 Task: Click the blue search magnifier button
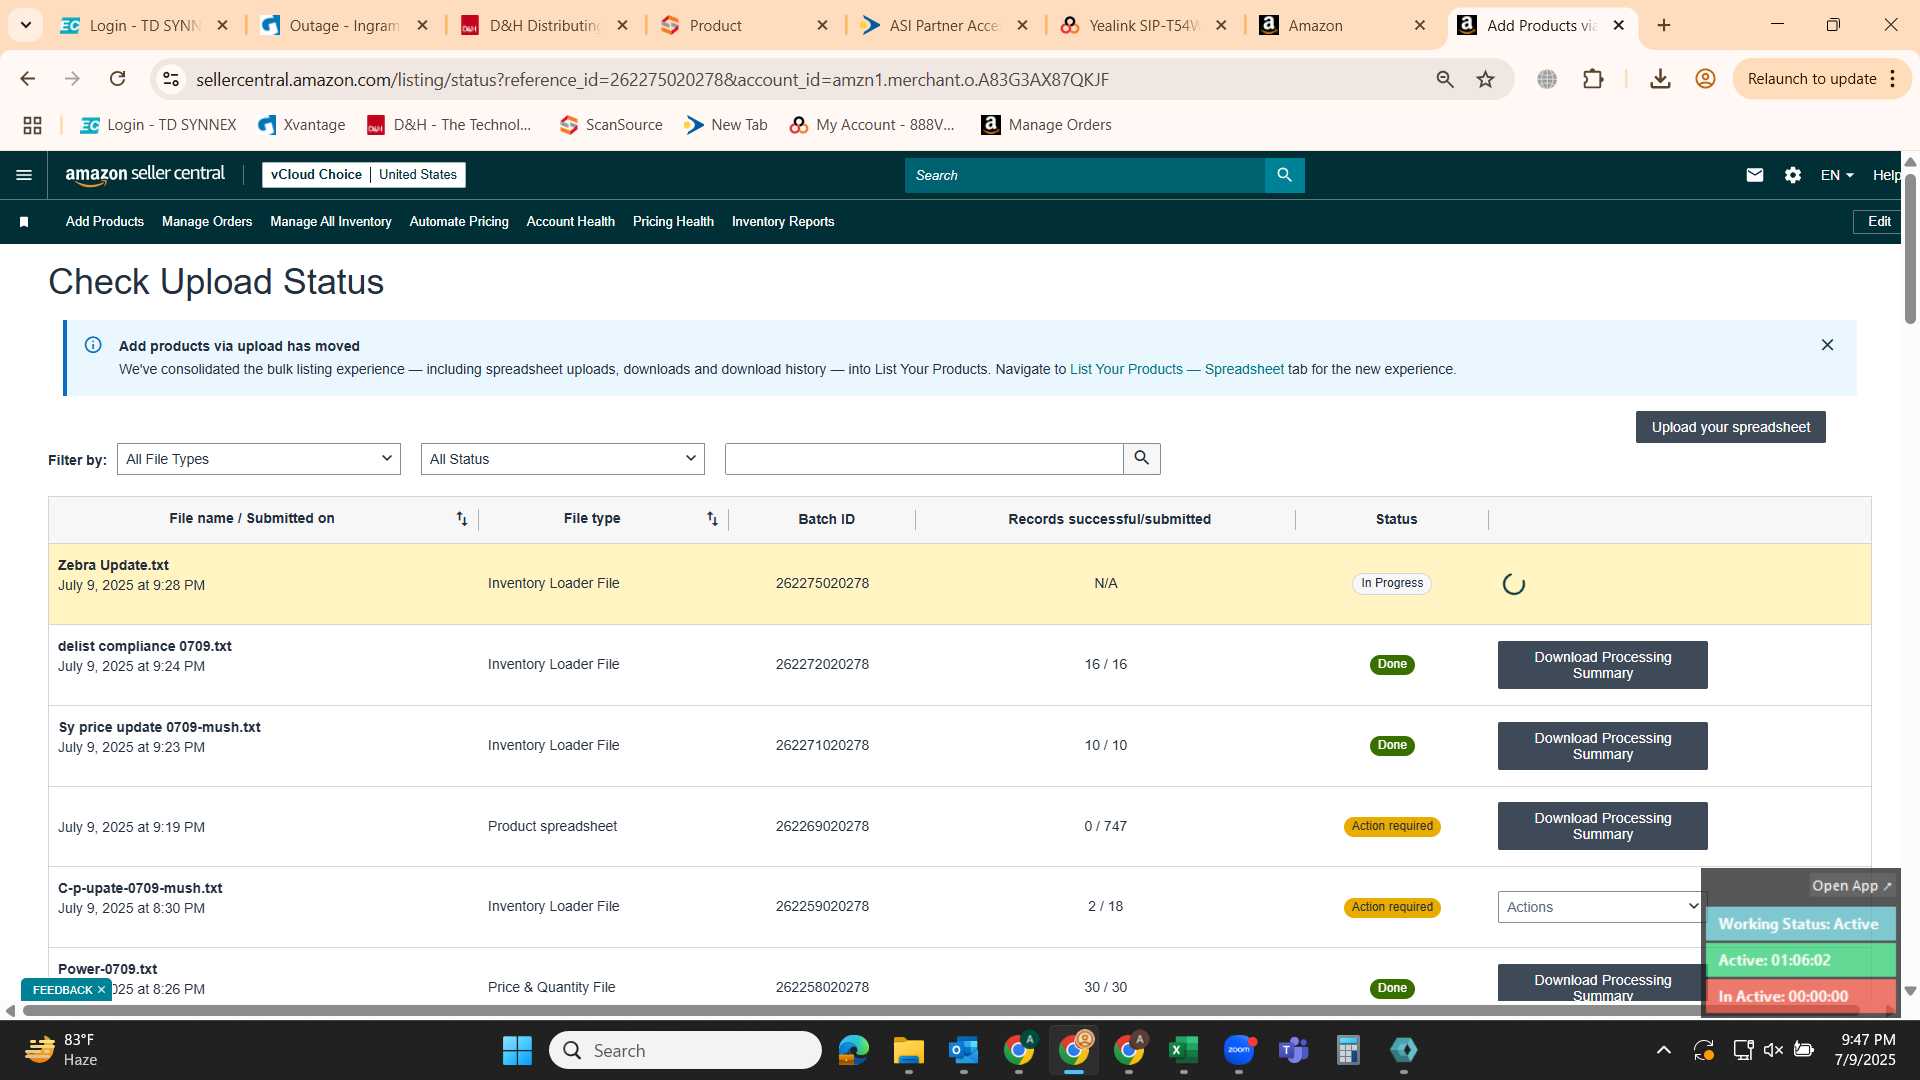click(1284, 175)
